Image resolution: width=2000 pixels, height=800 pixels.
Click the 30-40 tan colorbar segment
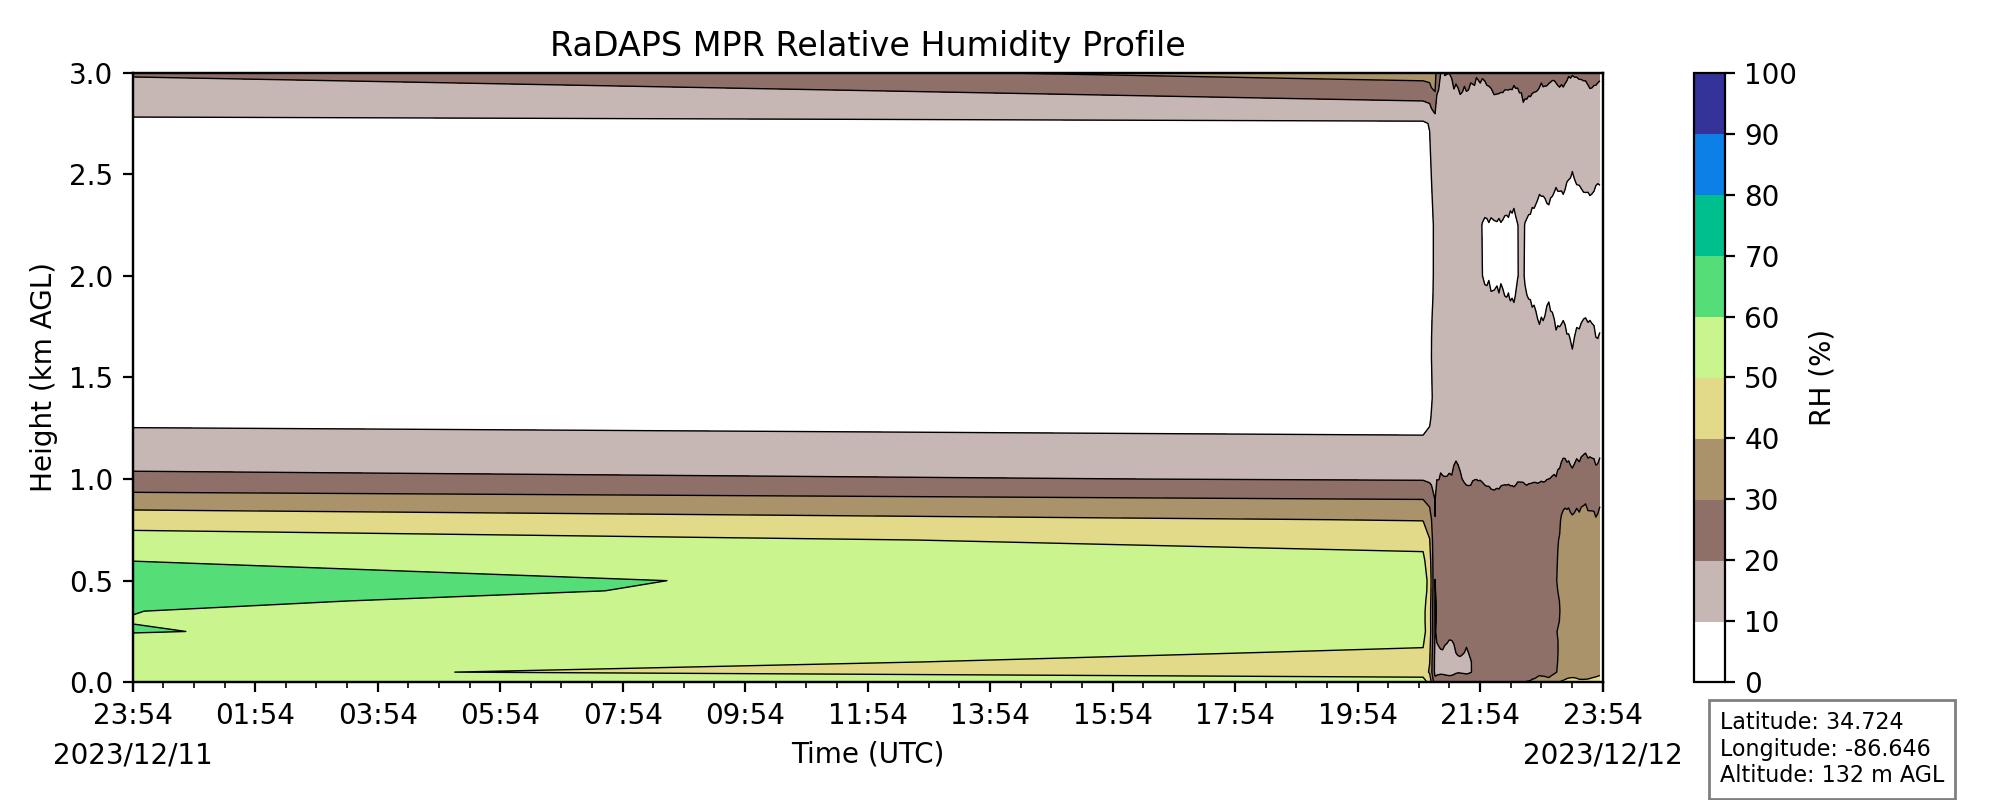click(x=1710, y=469)
